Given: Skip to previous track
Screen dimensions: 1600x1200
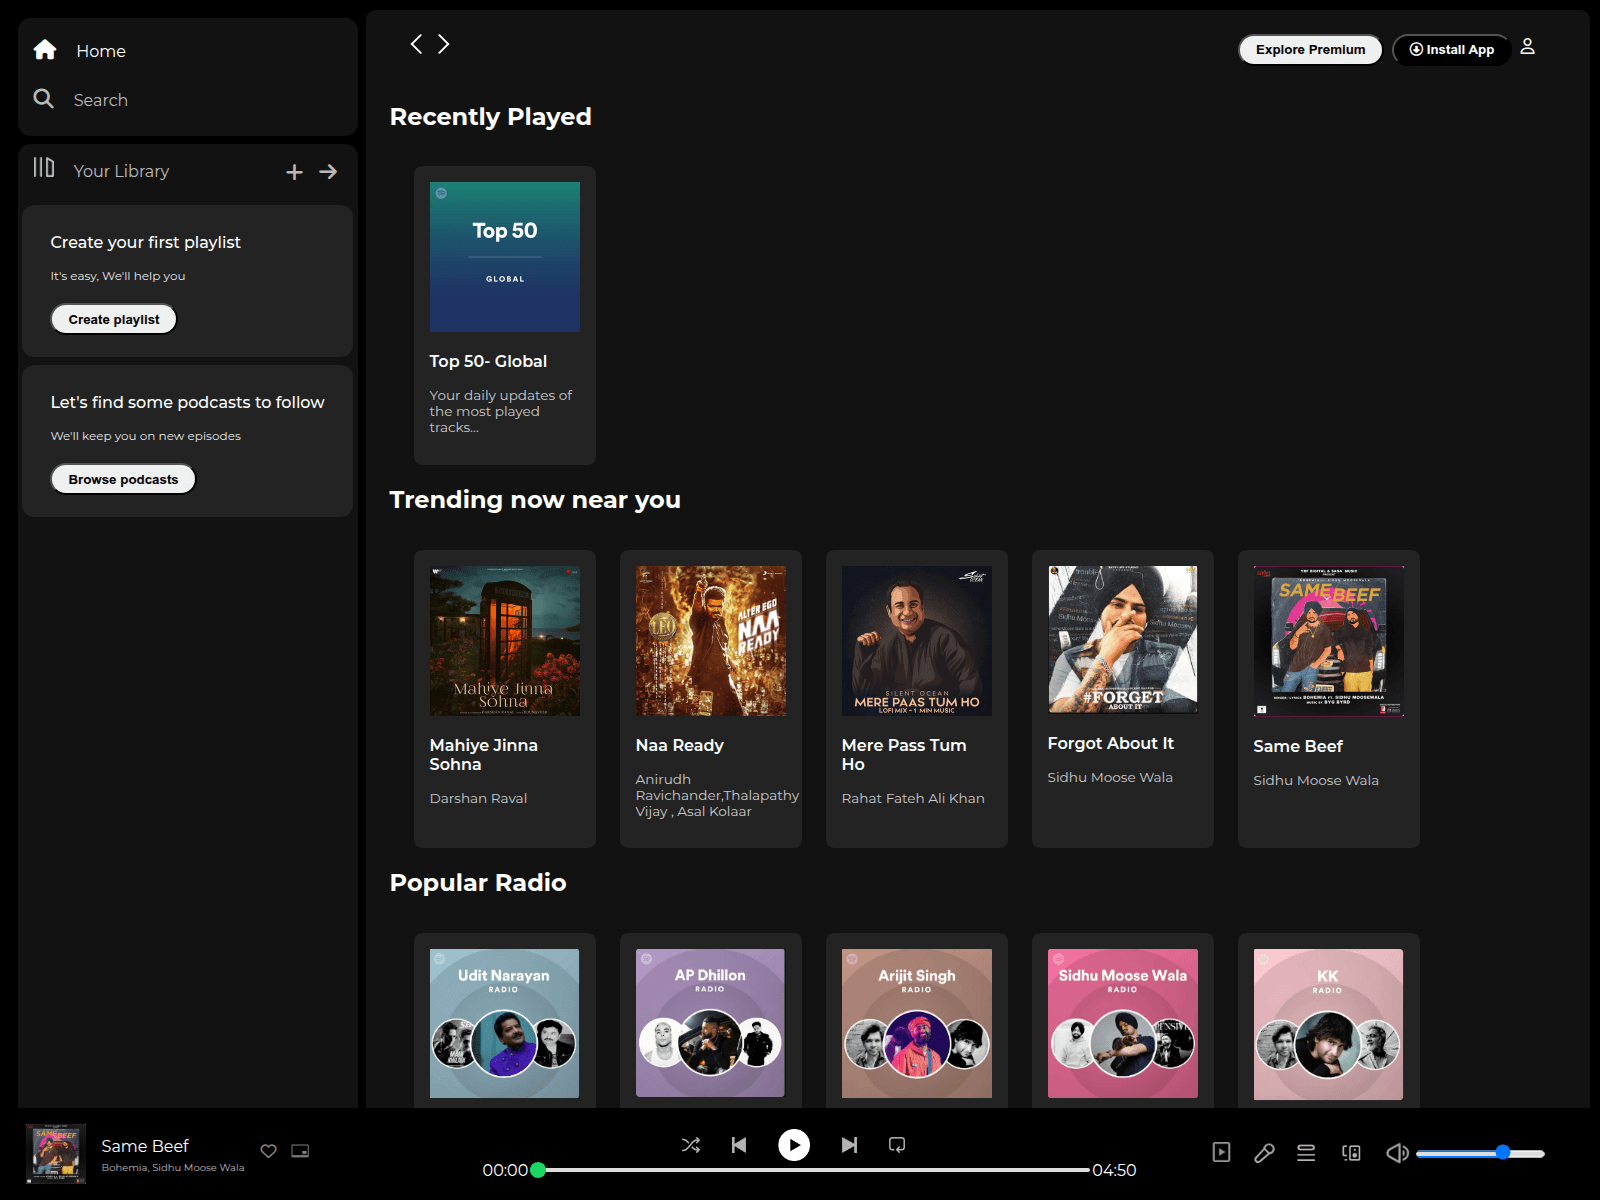Looking at the screenshot, I should tap(739, 1145).
